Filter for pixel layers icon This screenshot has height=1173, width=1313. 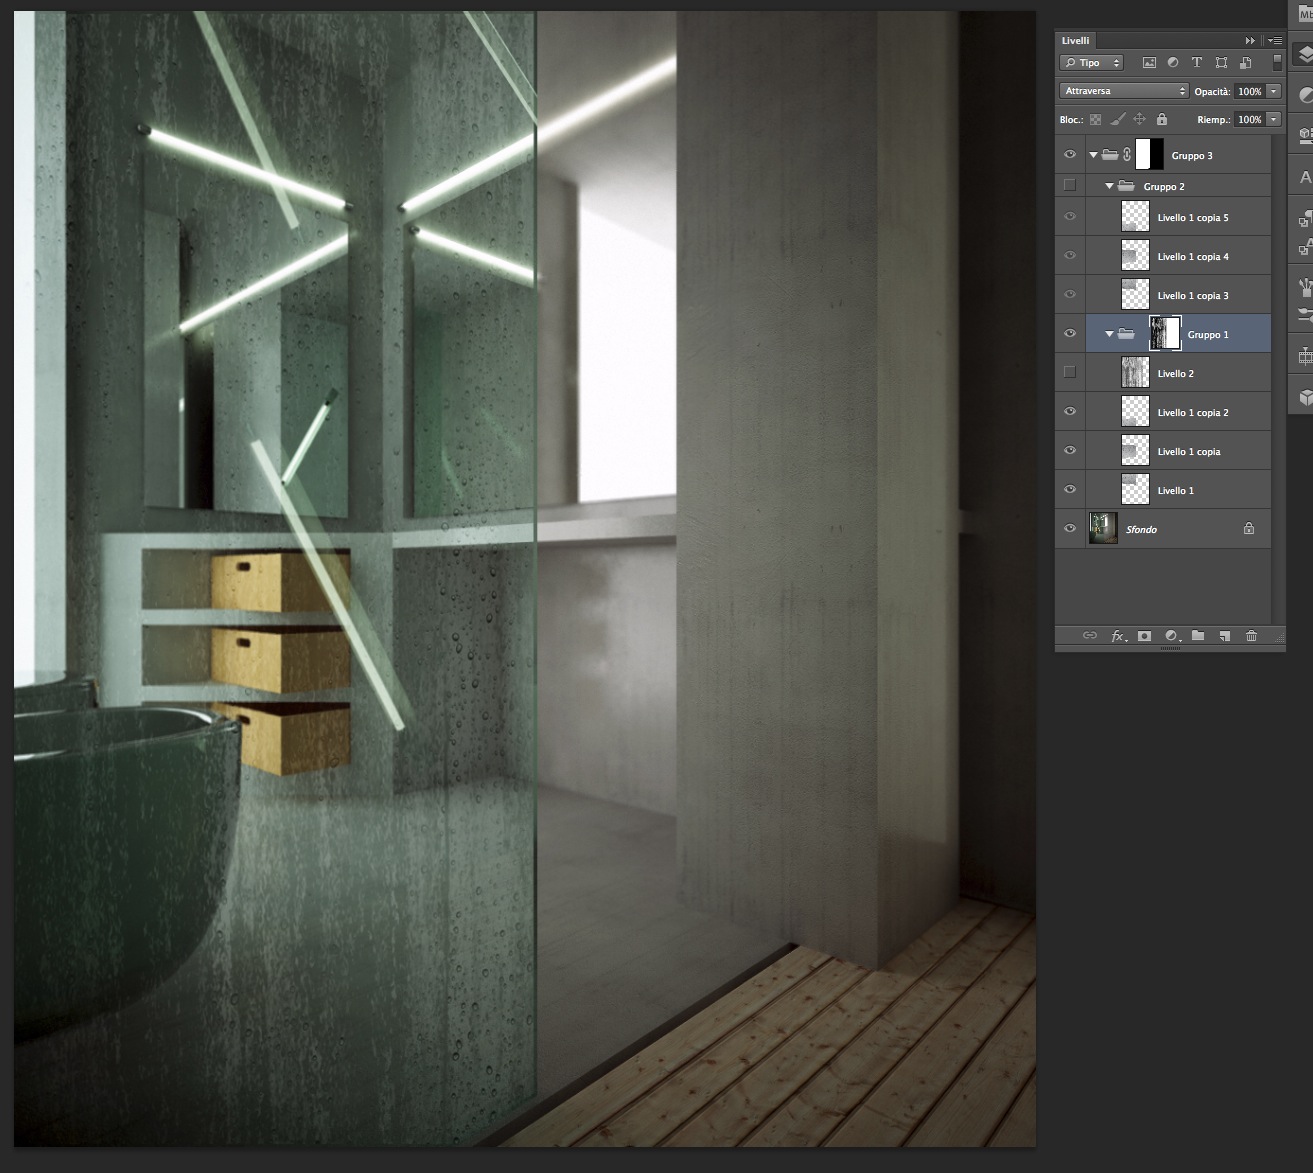1149,62
